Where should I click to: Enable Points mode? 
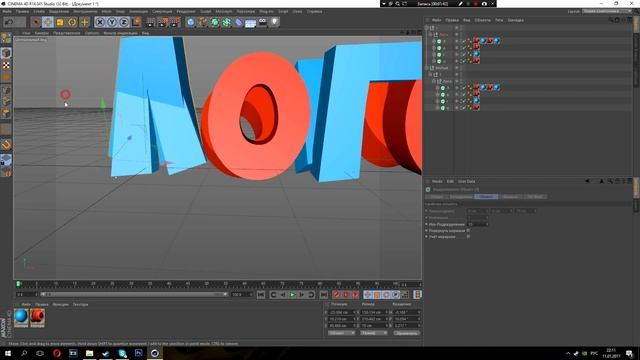(6, 90)
